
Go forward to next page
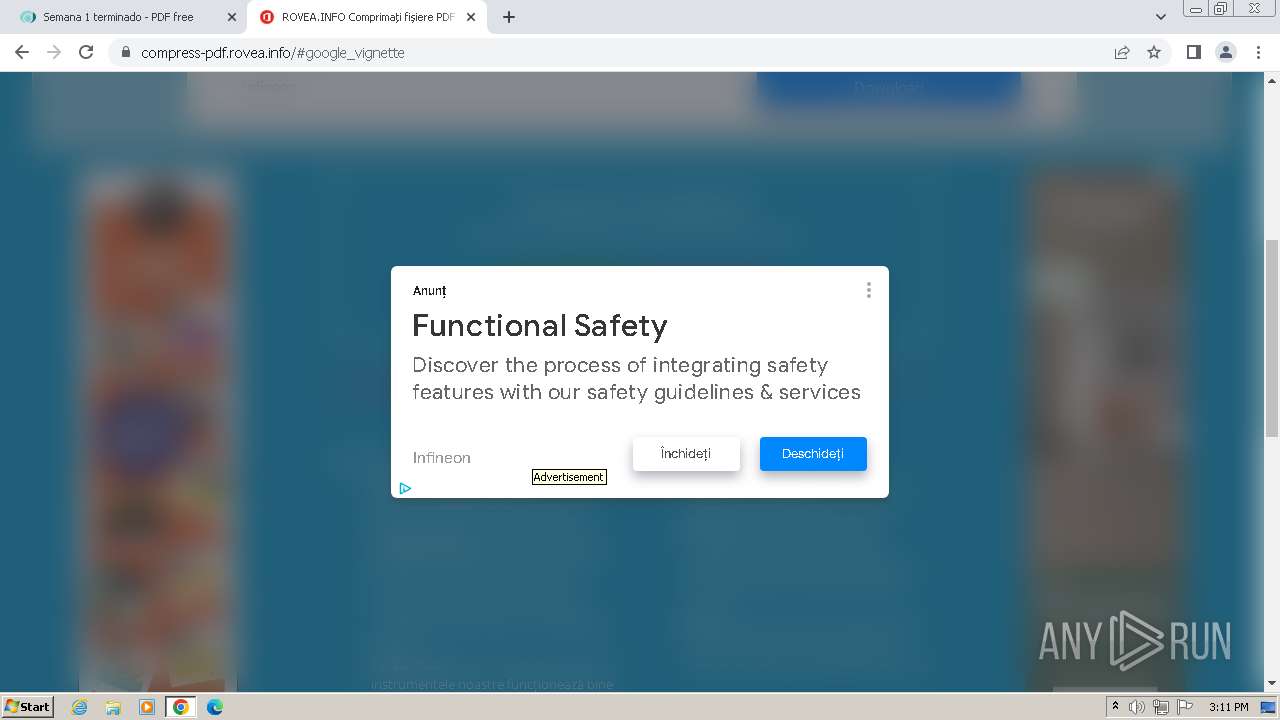point(54,52)
